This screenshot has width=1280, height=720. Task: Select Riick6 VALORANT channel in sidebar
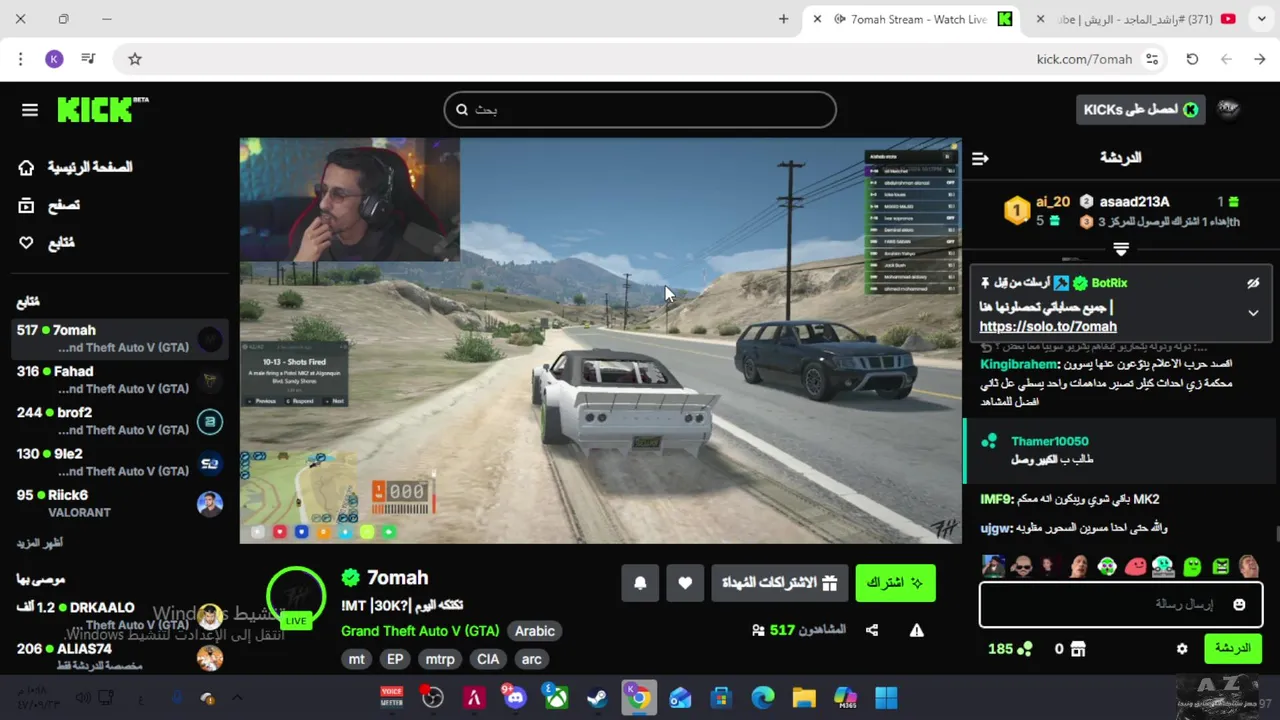[x=120, y=503]
